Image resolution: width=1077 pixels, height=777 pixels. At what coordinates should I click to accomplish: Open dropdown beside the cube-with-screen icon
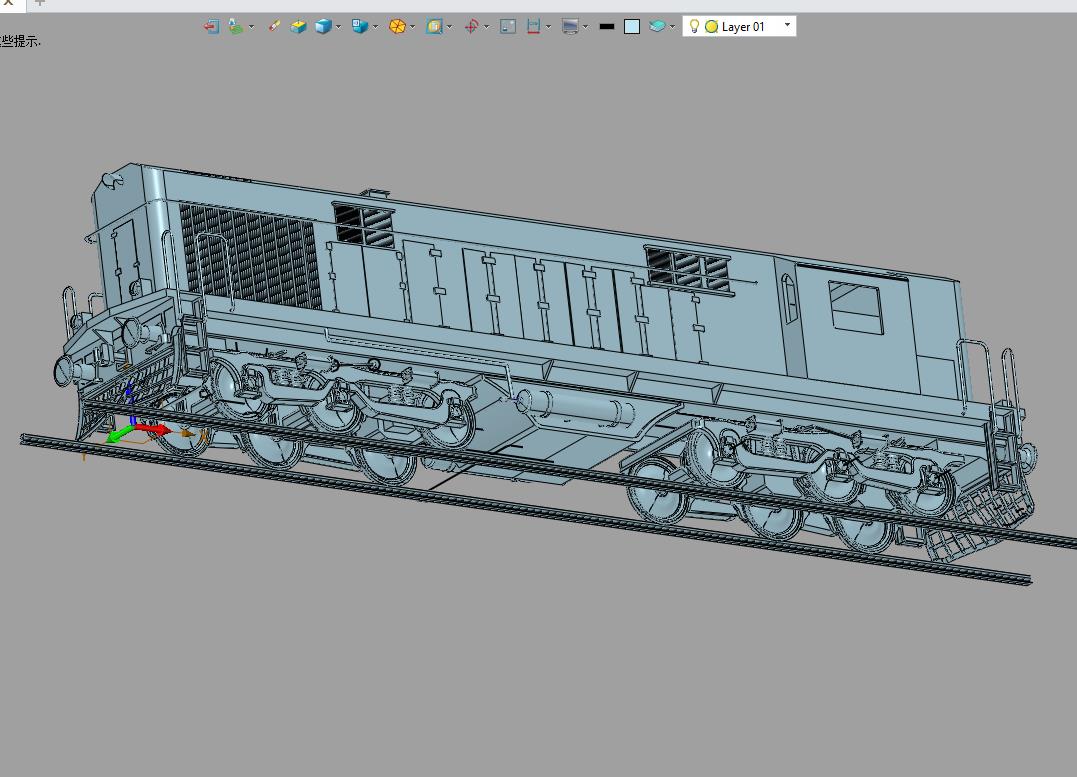pyautogui.click(x=375, y=27)
